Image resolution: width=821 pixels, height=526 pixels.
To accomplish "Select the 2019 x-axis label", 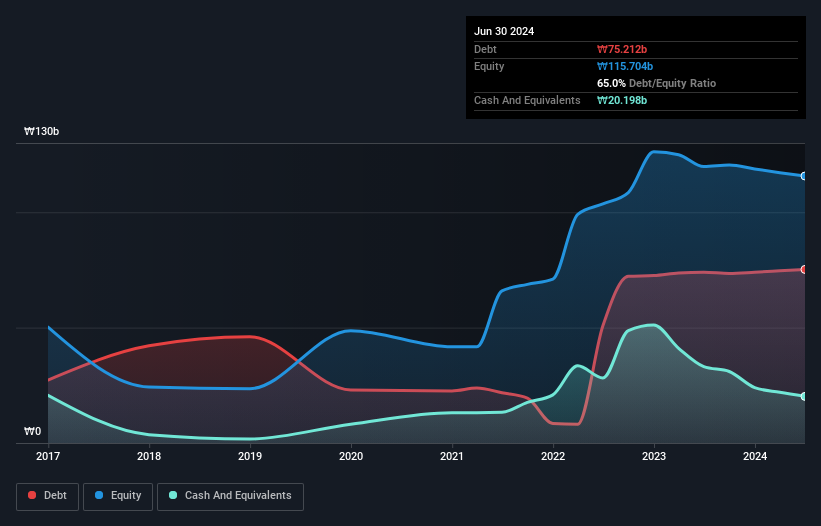I will (250, 456).
